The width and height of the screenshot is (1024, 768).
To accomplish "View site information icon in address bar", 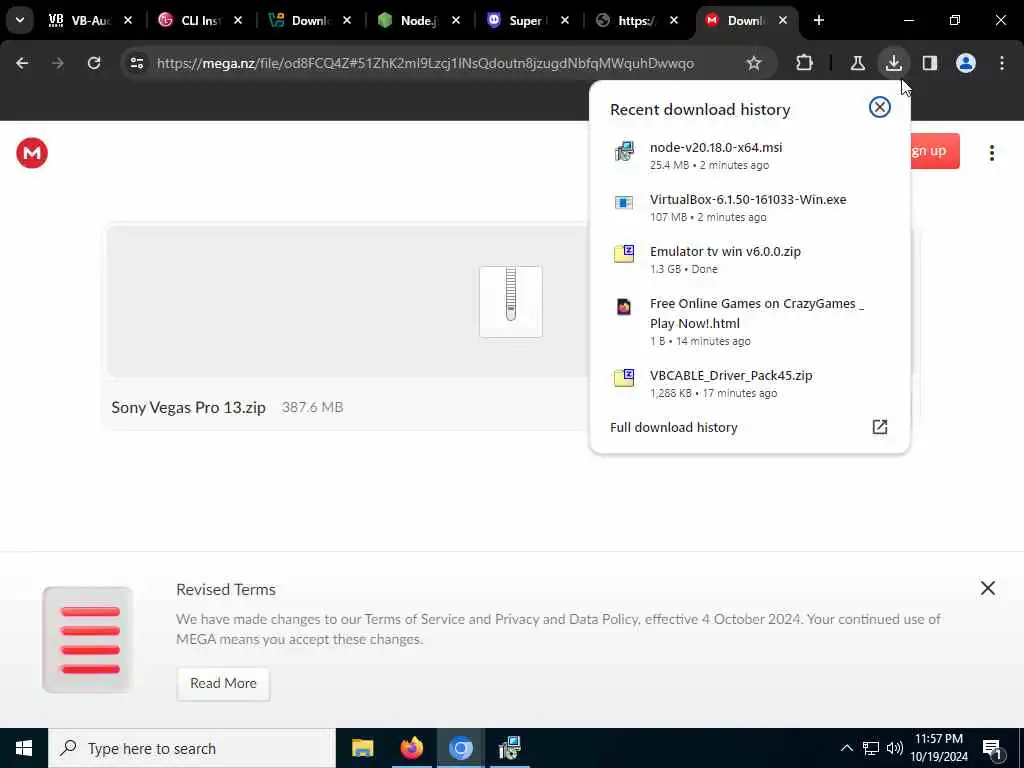I will (136, 63).
